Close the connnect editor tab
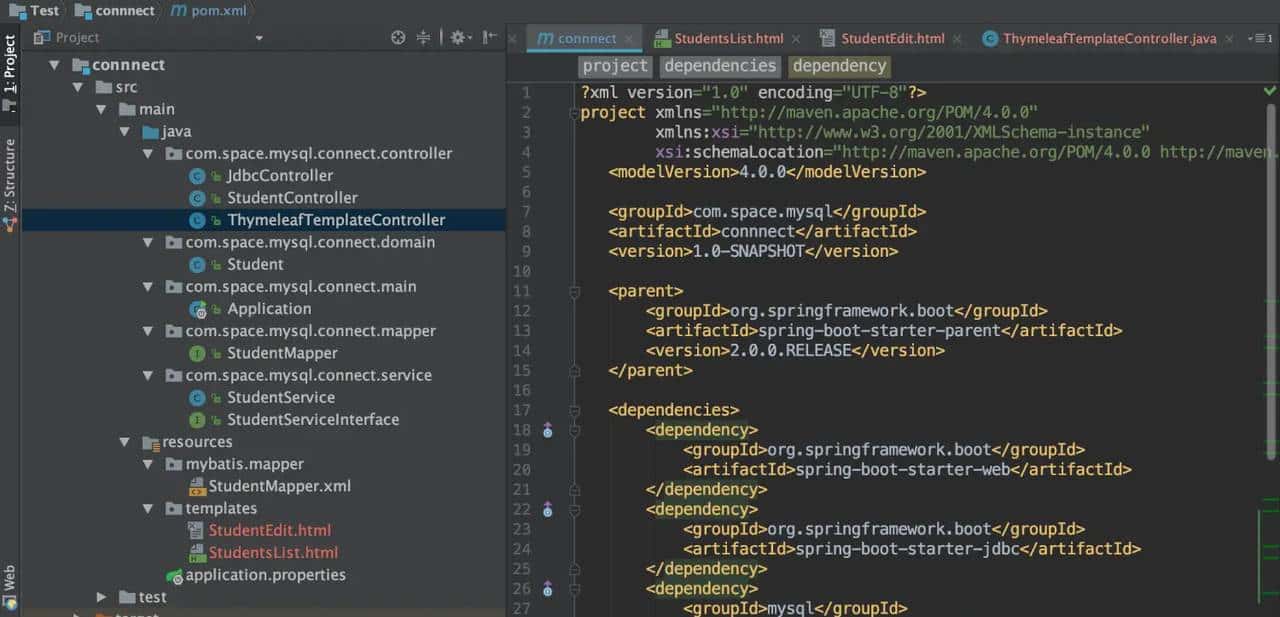Viewport: 1280px width, 617px height. (x=630, y=39)
